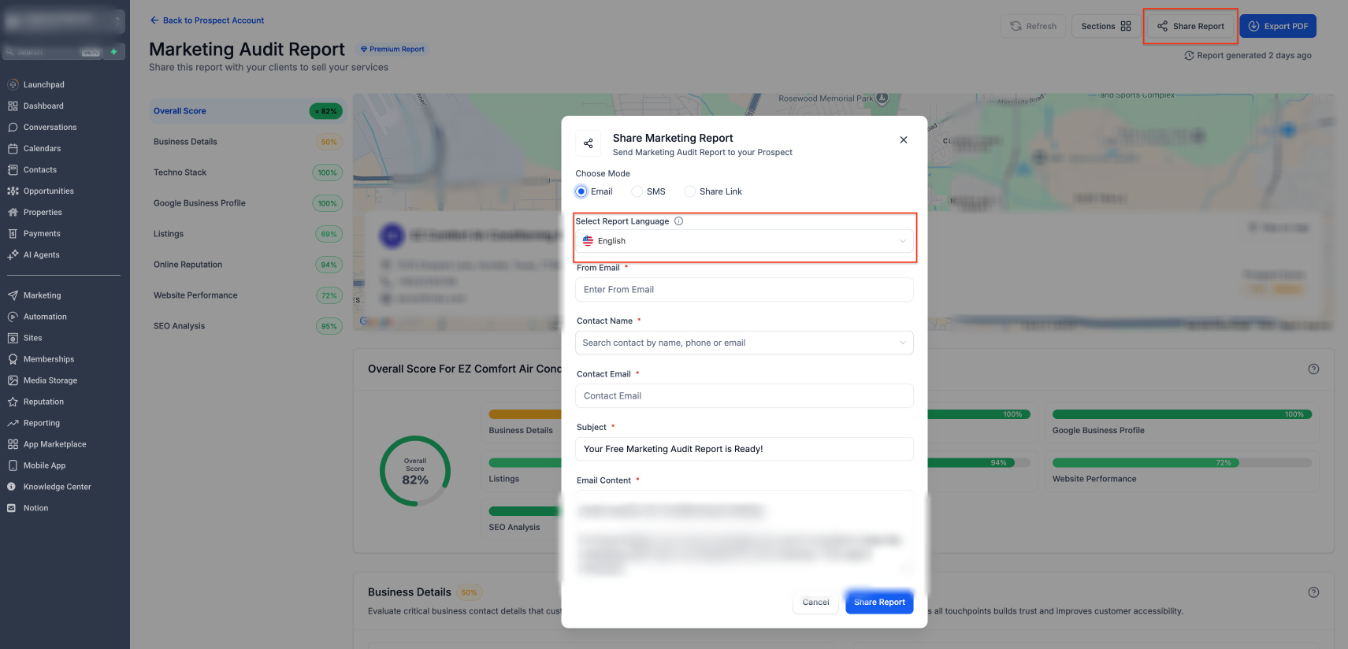Click the Subject input field
The height and width of the screenshot is (649, 1348).
pos(744,449)
